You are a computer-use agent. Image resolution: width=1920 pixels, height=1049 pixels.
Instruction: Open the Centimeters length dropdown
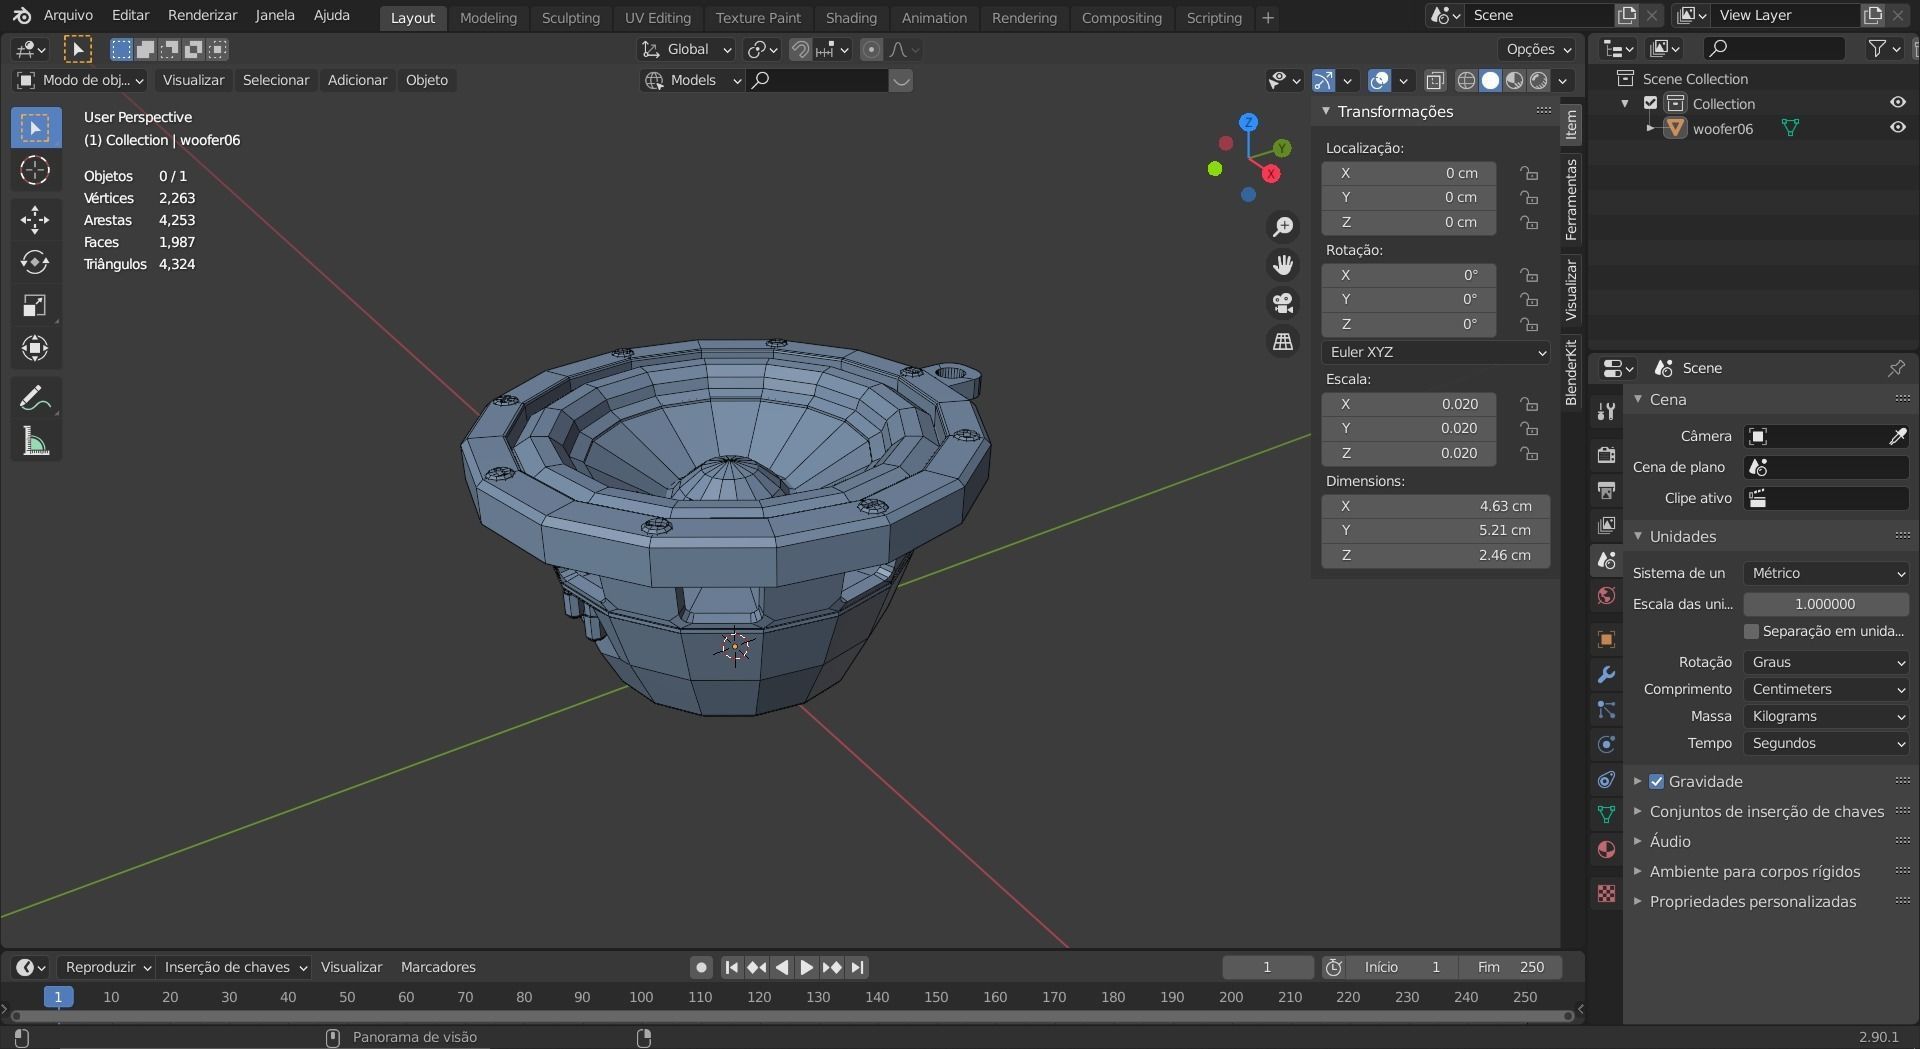click(x=1826, y=689)
